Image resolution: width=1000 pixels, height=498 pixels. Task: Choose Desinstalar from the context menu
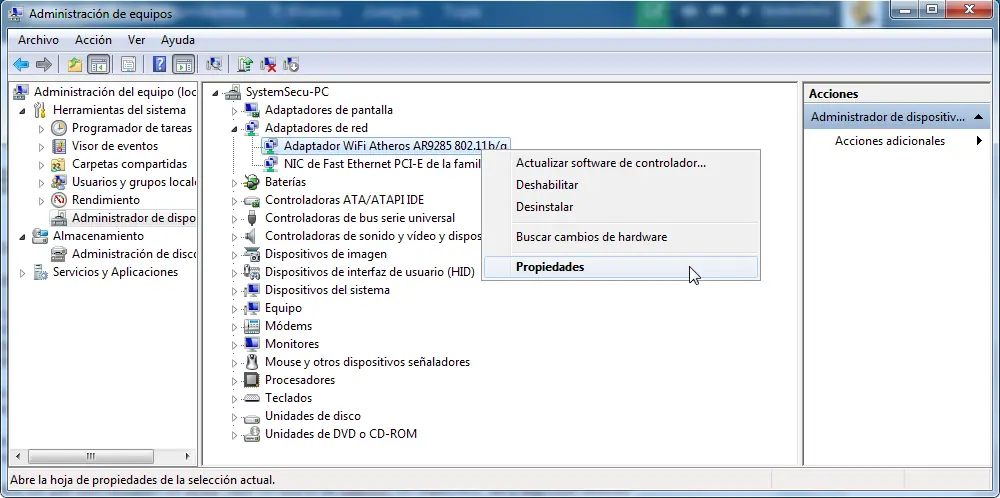click(621, 207)
